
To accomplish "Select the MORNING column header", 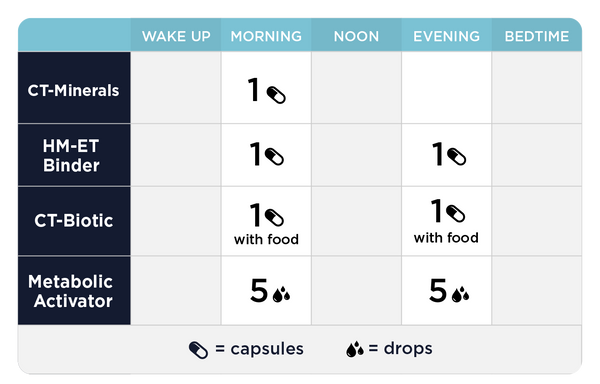I will coord(266,36).
